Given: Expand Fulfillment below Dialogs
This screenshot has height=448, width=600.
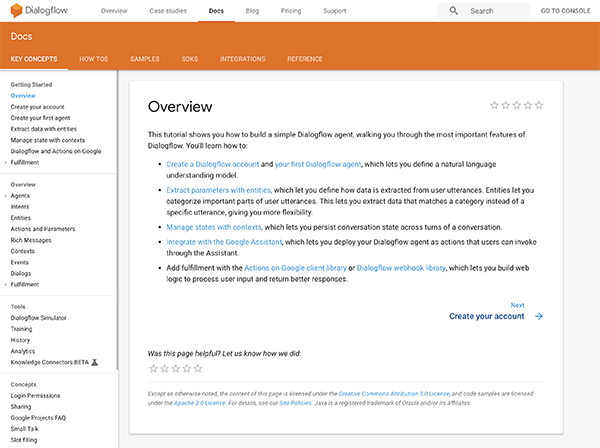Looking at the screenshot, I should tap(5, 285).
